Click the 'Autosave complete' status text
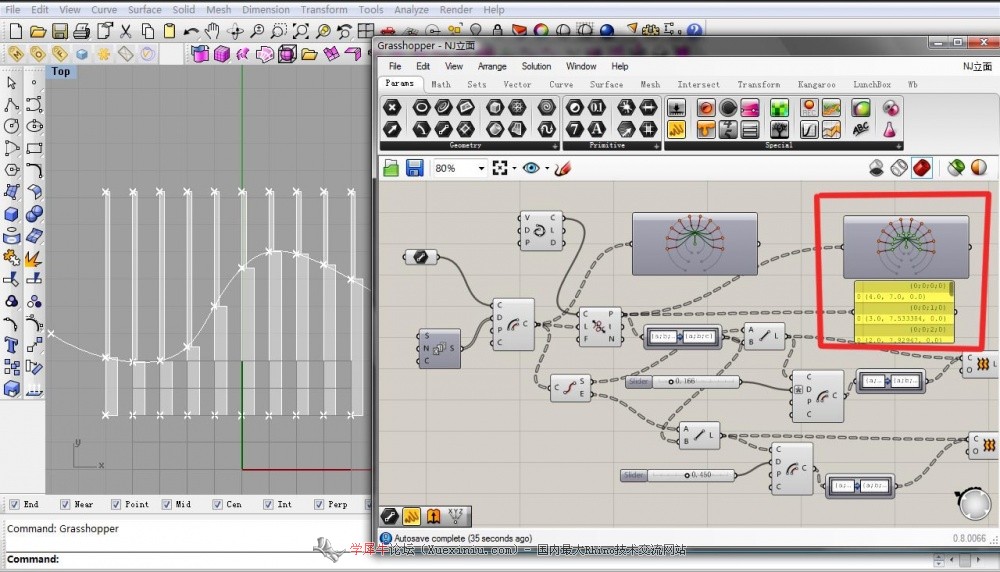Image resolution: width=1000 pixels, height=572 pixels. pos(463,538)
